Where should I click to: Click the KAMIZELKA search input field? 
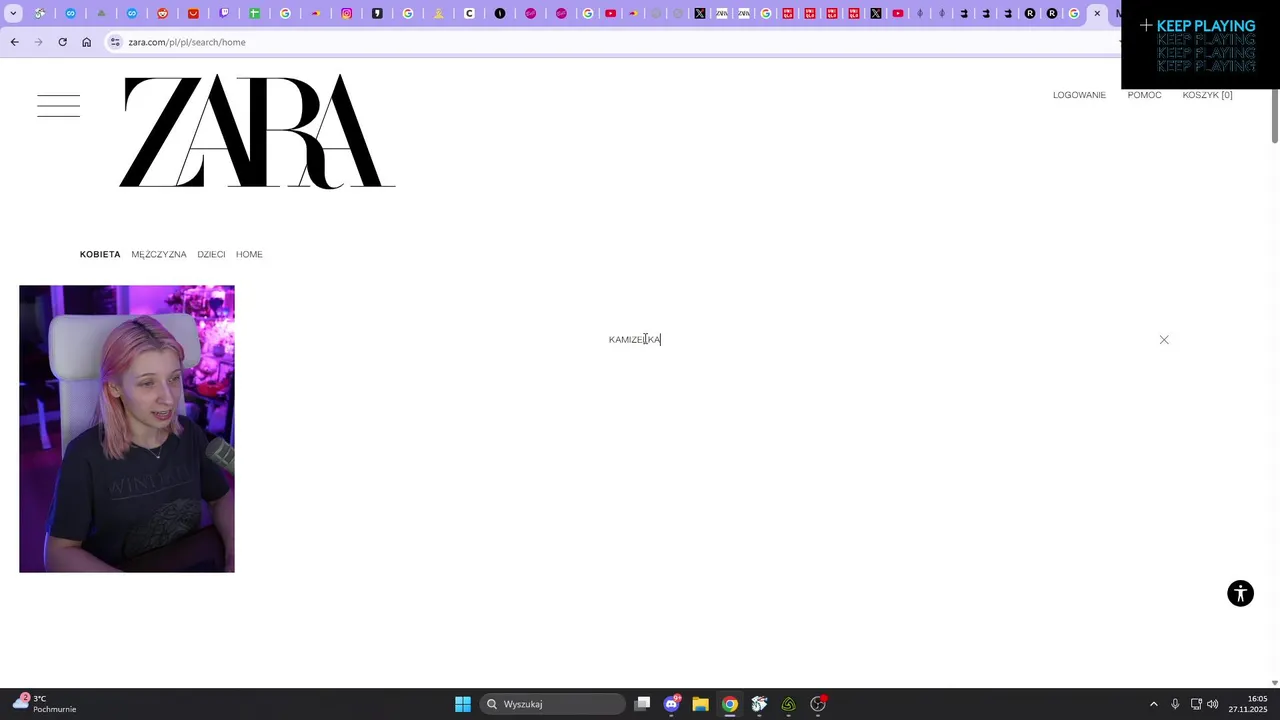635,340
